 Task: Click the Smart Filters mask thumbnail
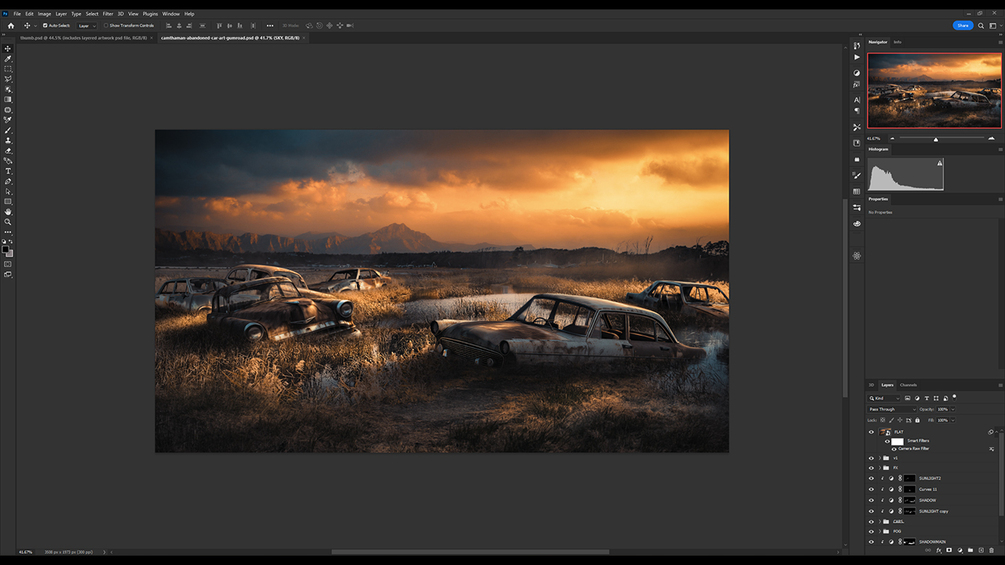897,441
